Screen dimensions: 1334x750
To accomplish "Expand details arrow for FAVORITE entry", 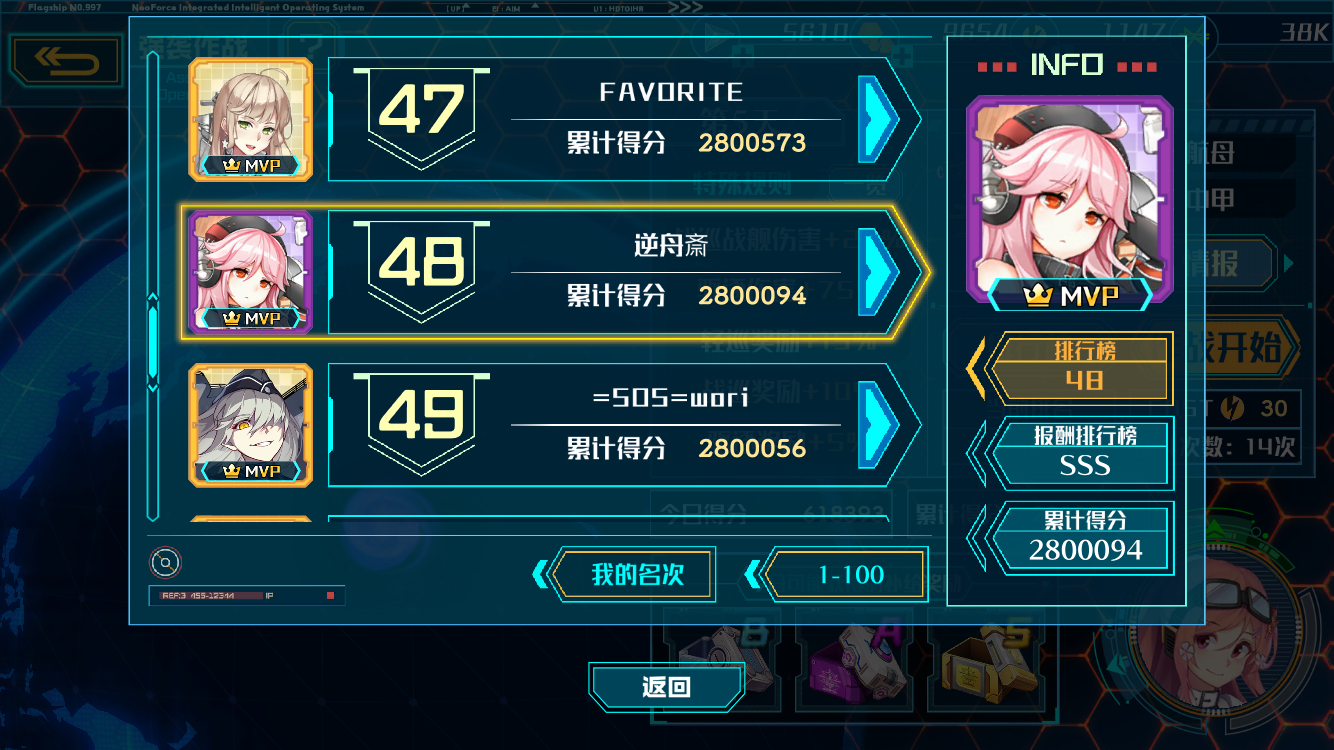I will click(x=879, y=120).
